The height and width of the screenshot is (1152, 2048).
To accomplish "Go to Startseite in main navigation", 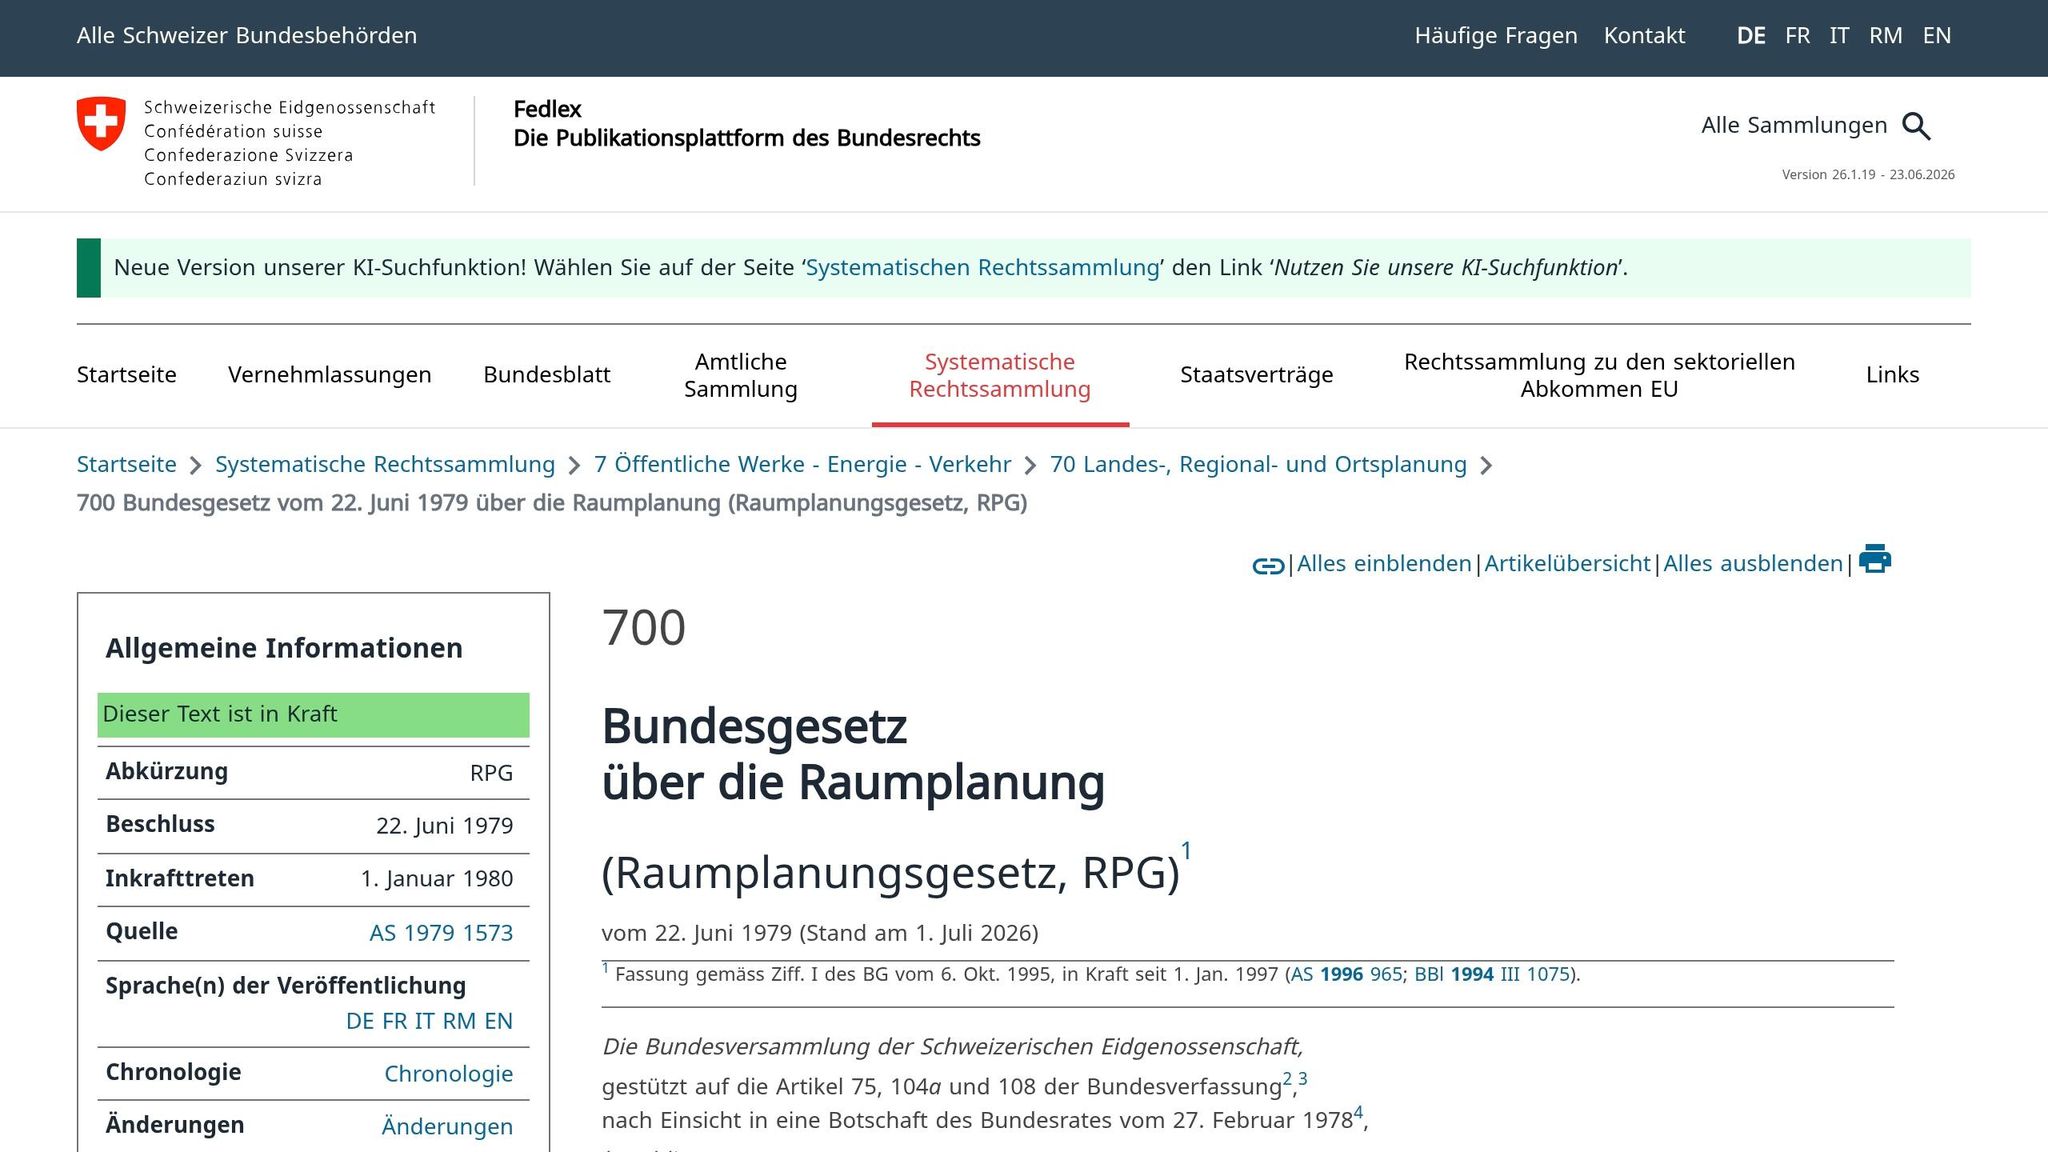I will 127,375.
